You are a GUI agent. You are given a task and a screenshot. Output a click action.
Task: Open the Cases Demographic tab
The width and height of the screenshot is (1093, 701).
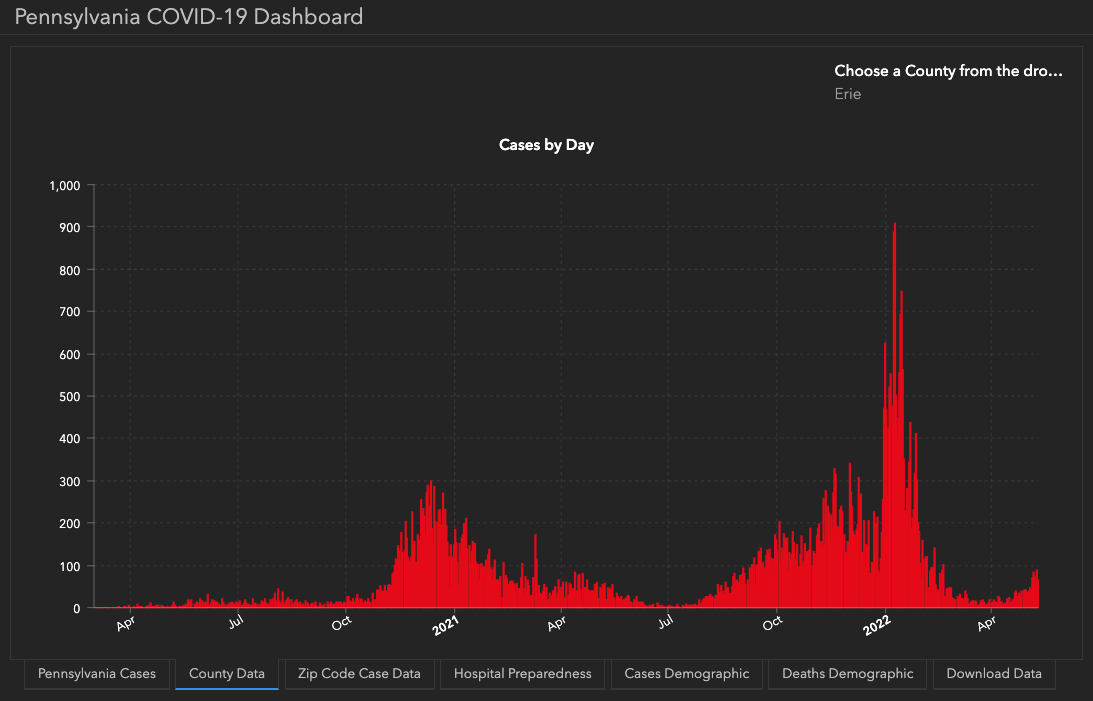(686, 674)
